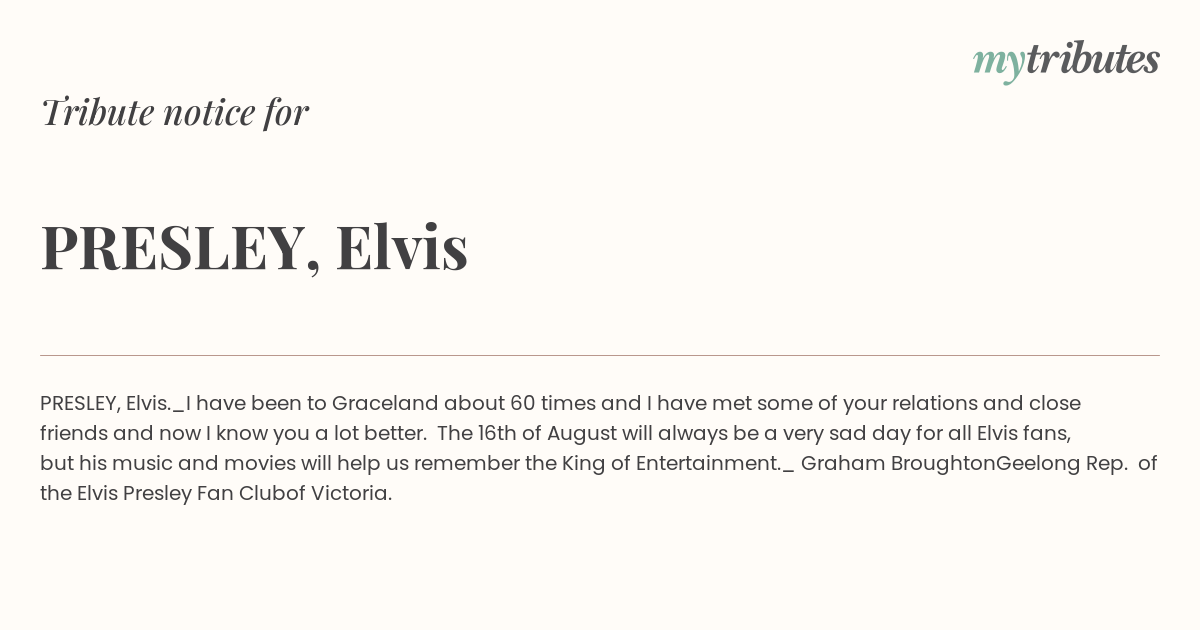Click the first name 'Elvis' in title
The image size is (1200, 630).
402,246
